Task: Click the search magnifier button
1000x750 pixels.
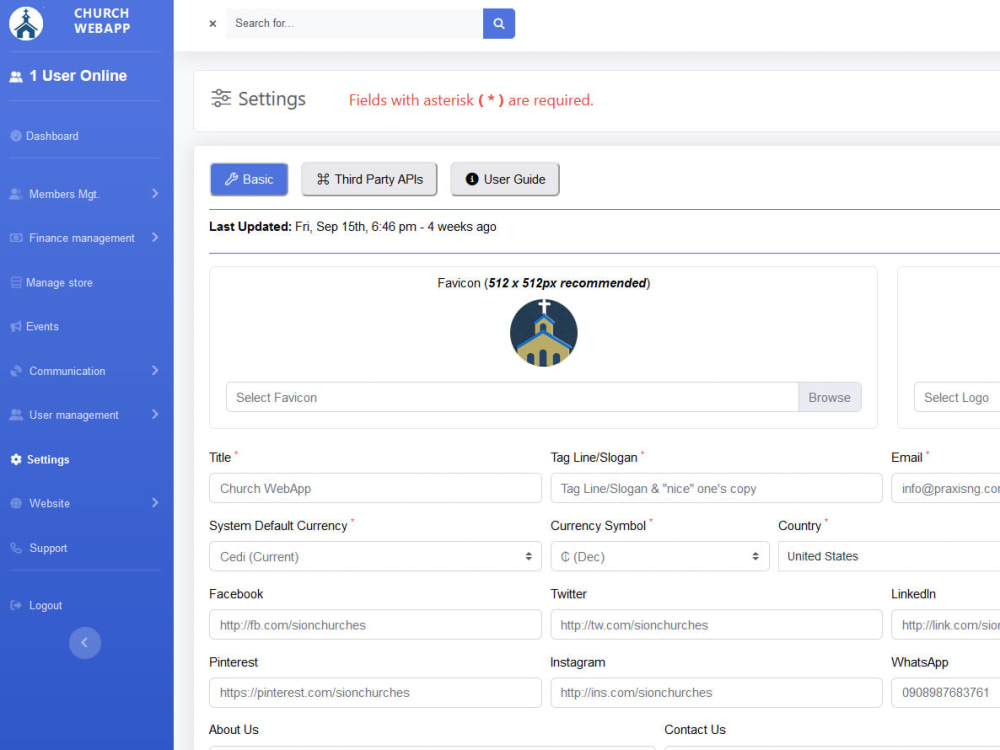Action: tap(499, 24)
